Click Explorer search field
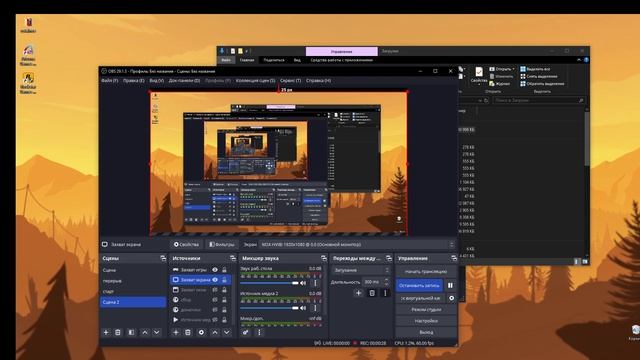This screenshot has width=640, height=360. click(x=538, y=100)
